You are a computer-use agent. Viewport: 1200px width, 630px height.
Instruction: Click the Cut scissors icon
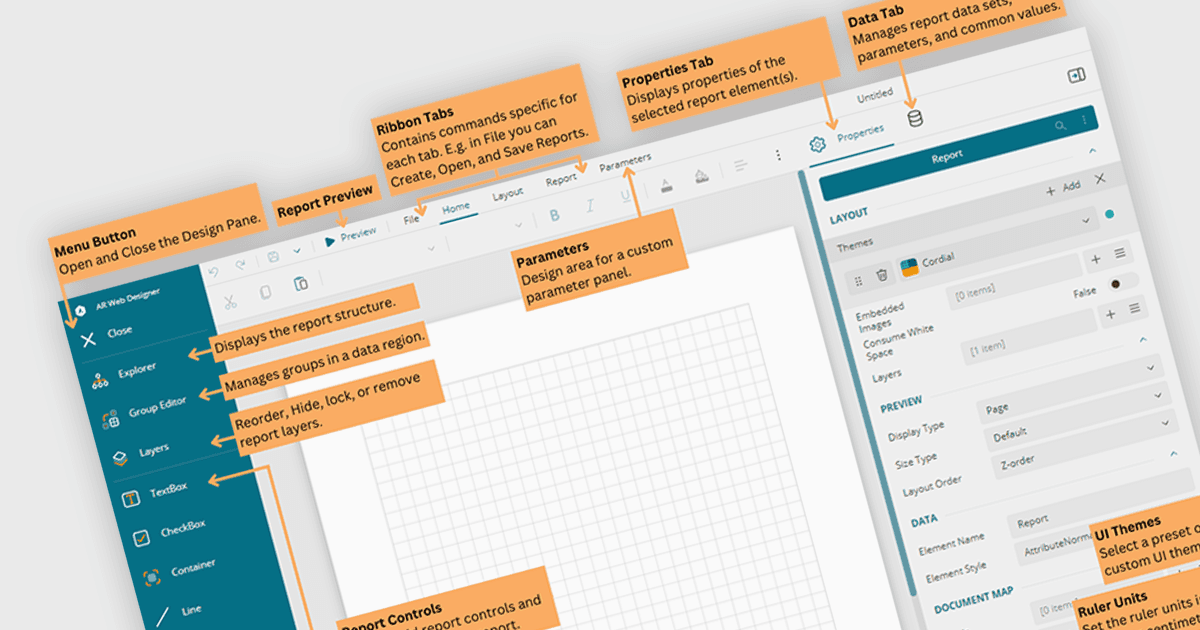[x=230, y=302]
